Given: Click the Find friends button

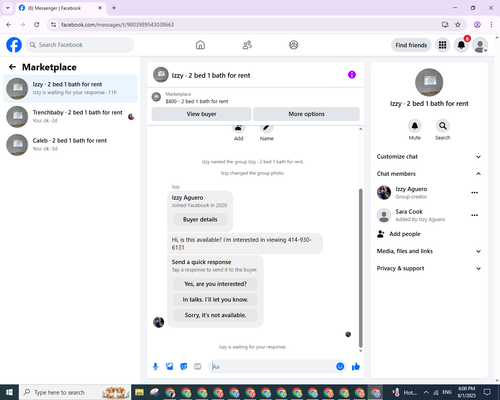Looking at the screenshot, I should 411,45.
